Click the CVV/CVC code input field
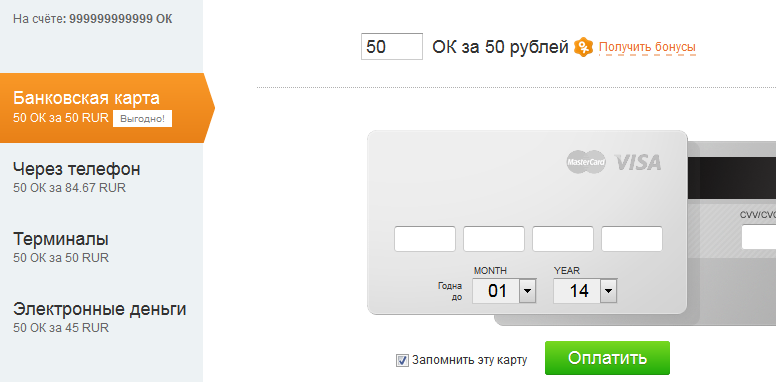 pos(759,237)
